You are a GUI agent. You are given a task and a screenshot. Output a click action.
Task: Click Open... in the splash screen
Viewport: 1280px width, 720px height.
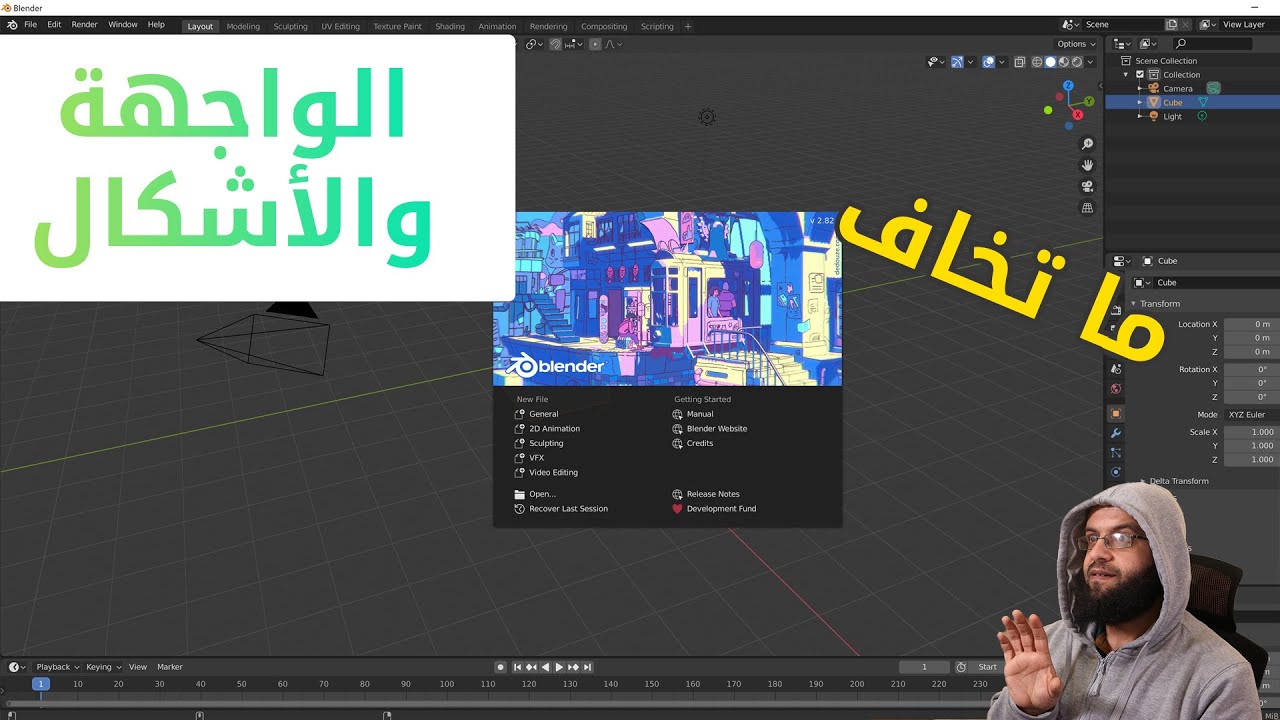[x=542, y=494]
